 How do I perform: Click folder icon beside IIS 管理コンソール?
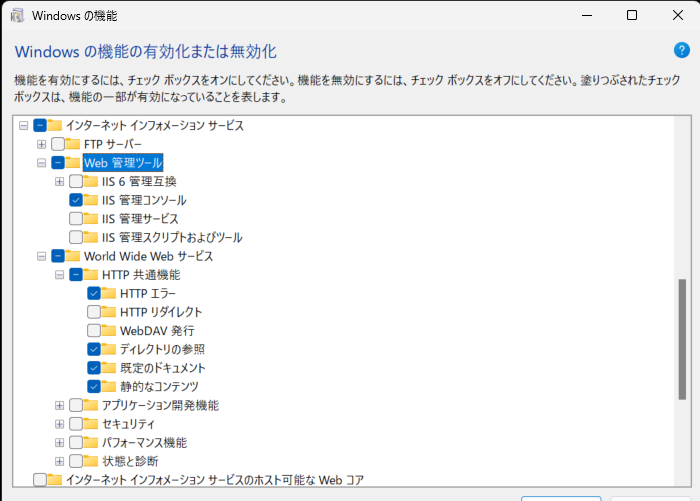point(90,200)
